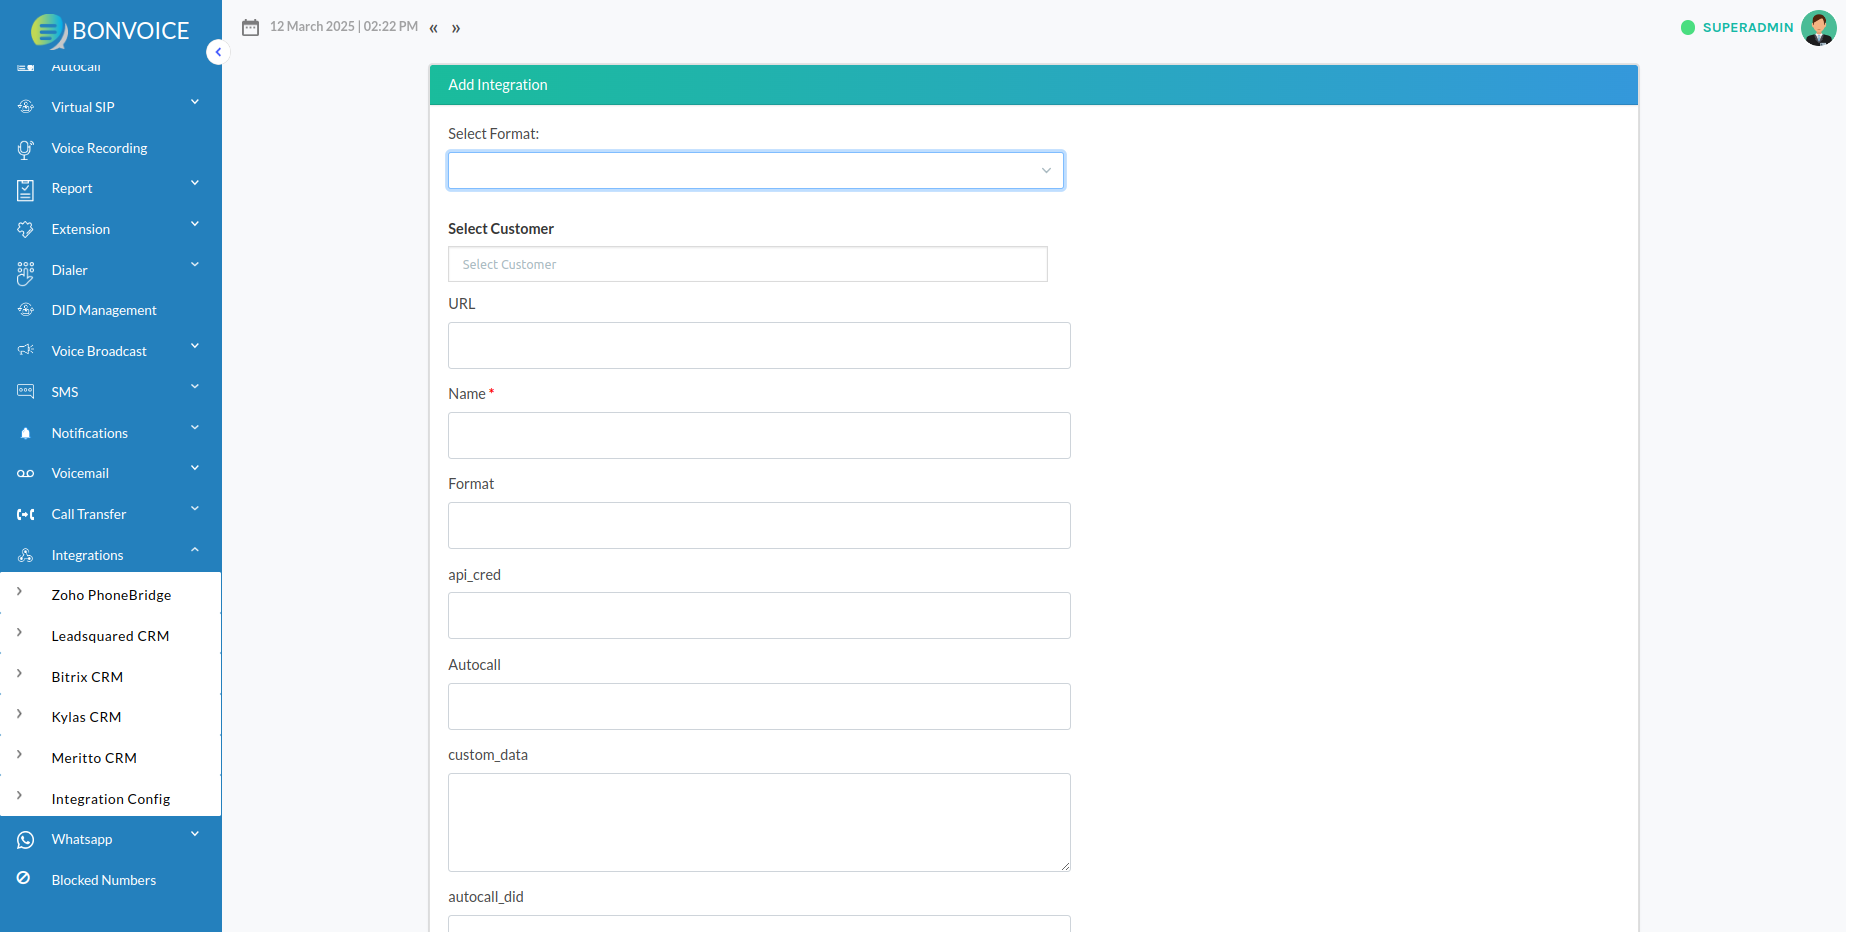Click the Select Customer field
The image size is (1850, 932).
tap(747, 264)
